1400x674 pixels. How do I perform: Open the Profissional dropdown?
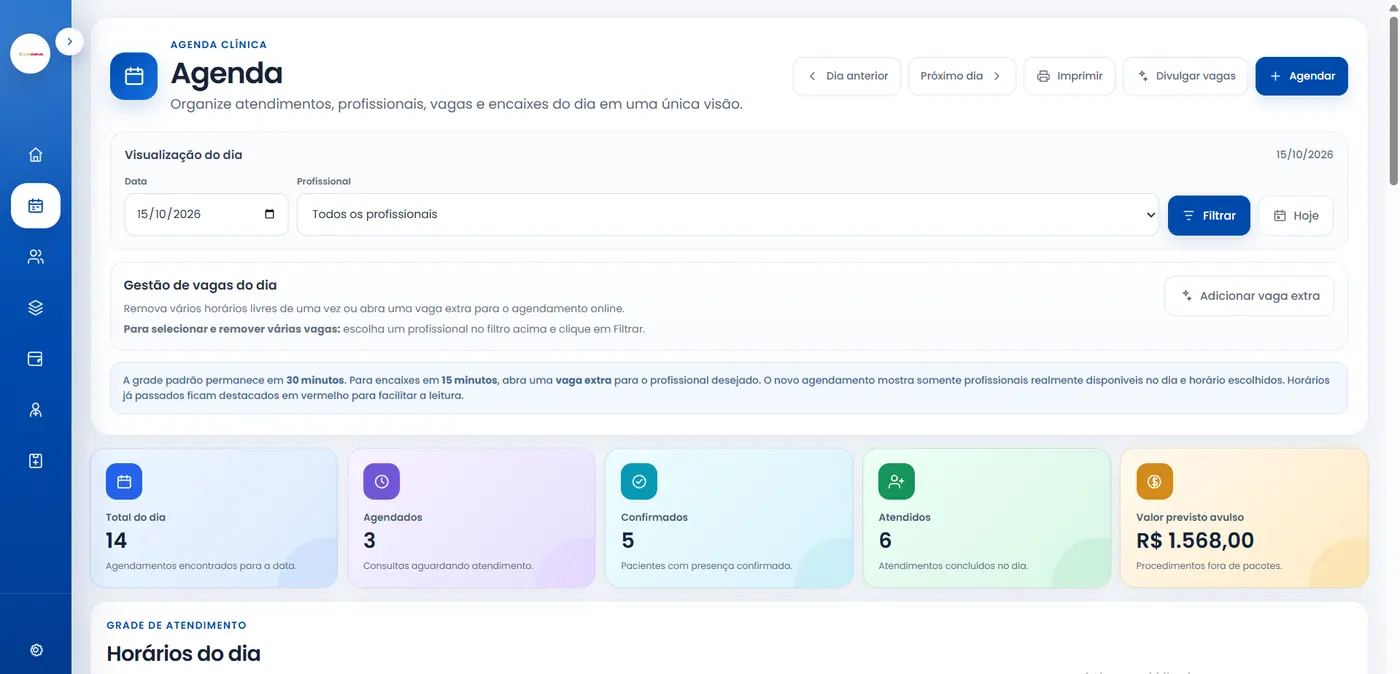[728, 214]
